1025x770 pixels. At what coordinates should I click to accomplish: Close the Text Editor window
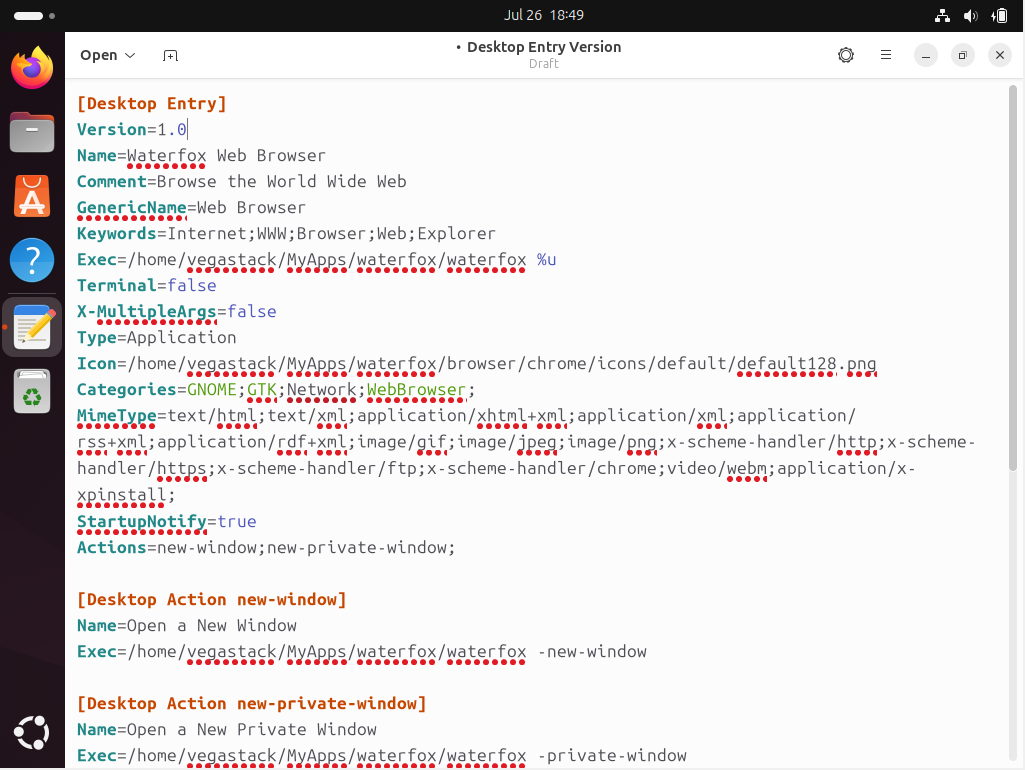point(999,55)
